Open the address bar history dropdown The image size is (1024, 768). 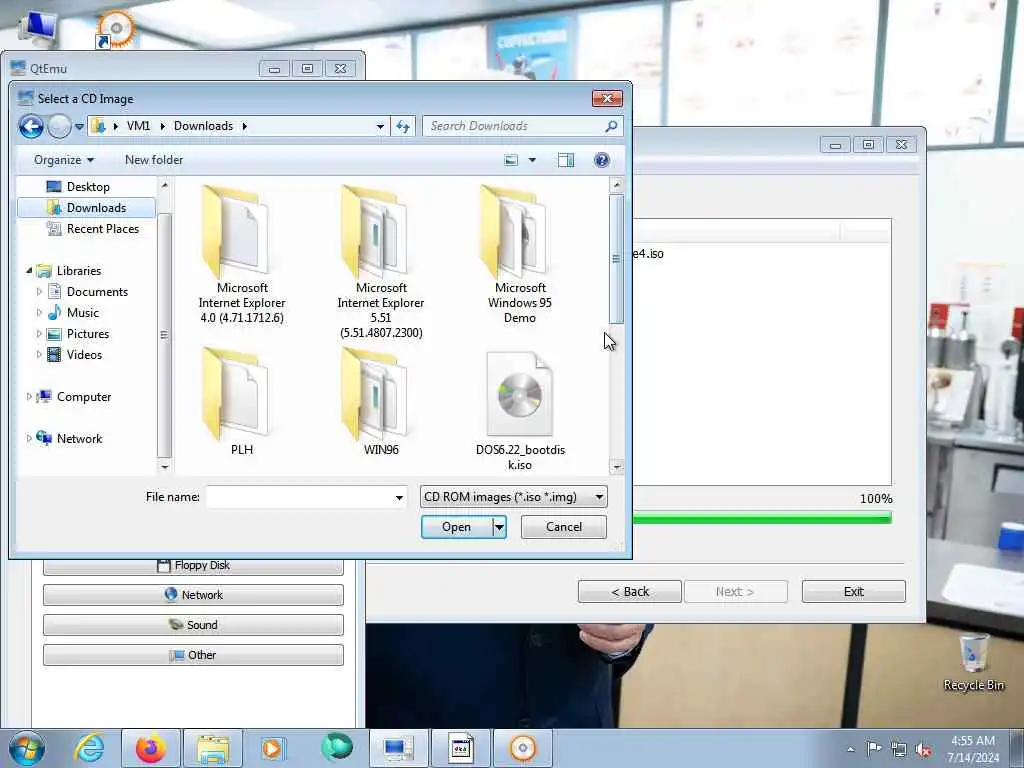[x=380, y=127]
